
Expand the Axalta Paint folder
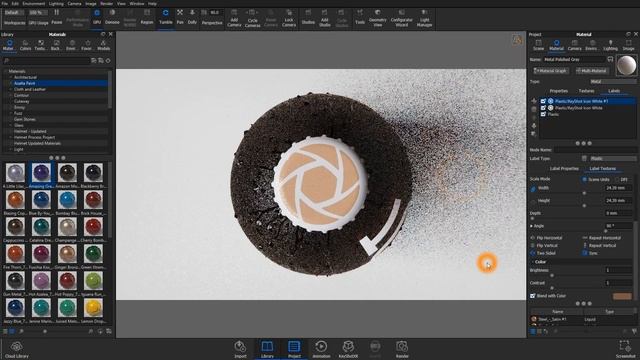[x=11, y=83]
